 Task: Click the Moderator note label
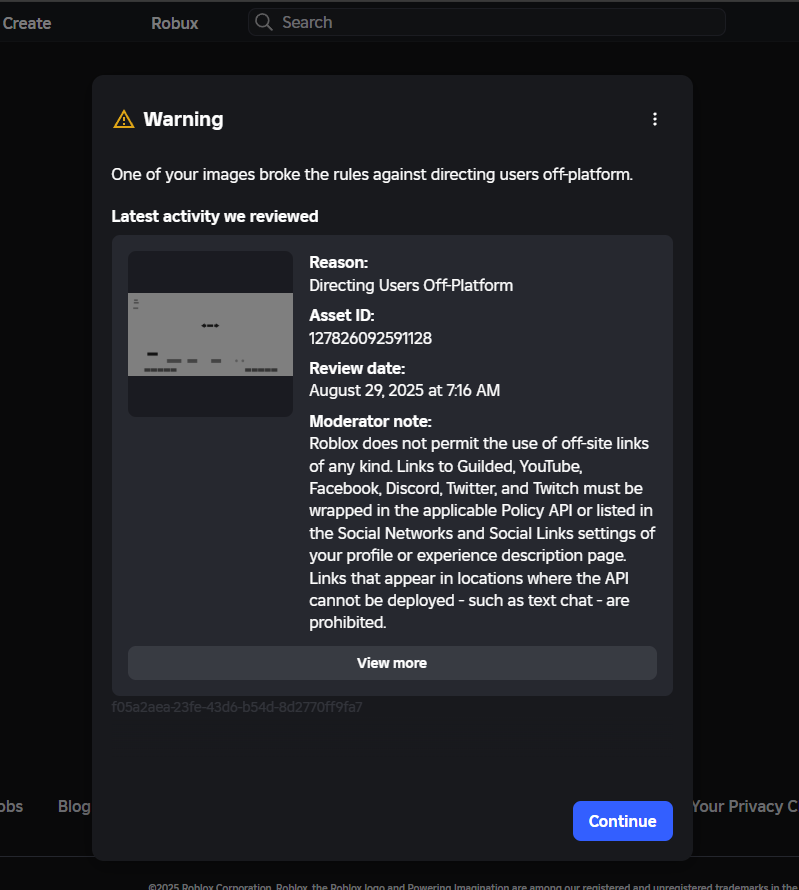pos(371,421)
